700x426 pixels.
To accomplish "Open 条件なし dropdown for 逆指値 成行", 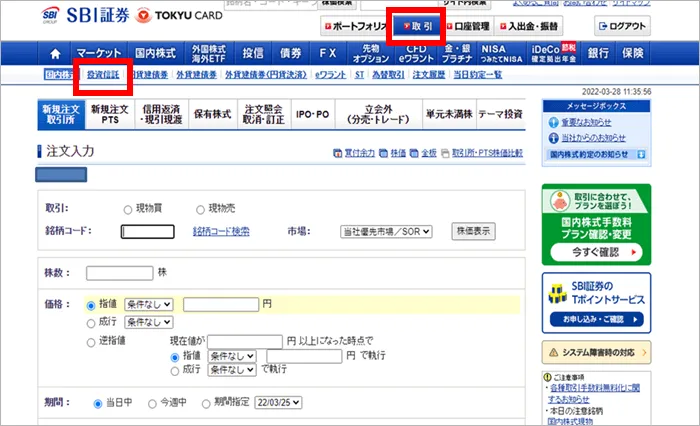I will (232, 370).
